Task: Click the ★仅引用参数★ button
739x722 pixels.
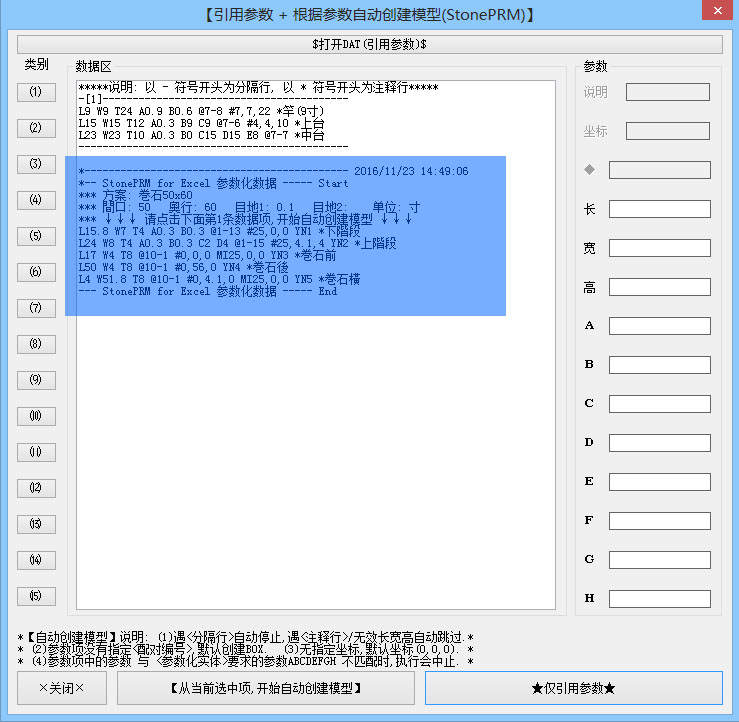Action: (x=574, y=688)
